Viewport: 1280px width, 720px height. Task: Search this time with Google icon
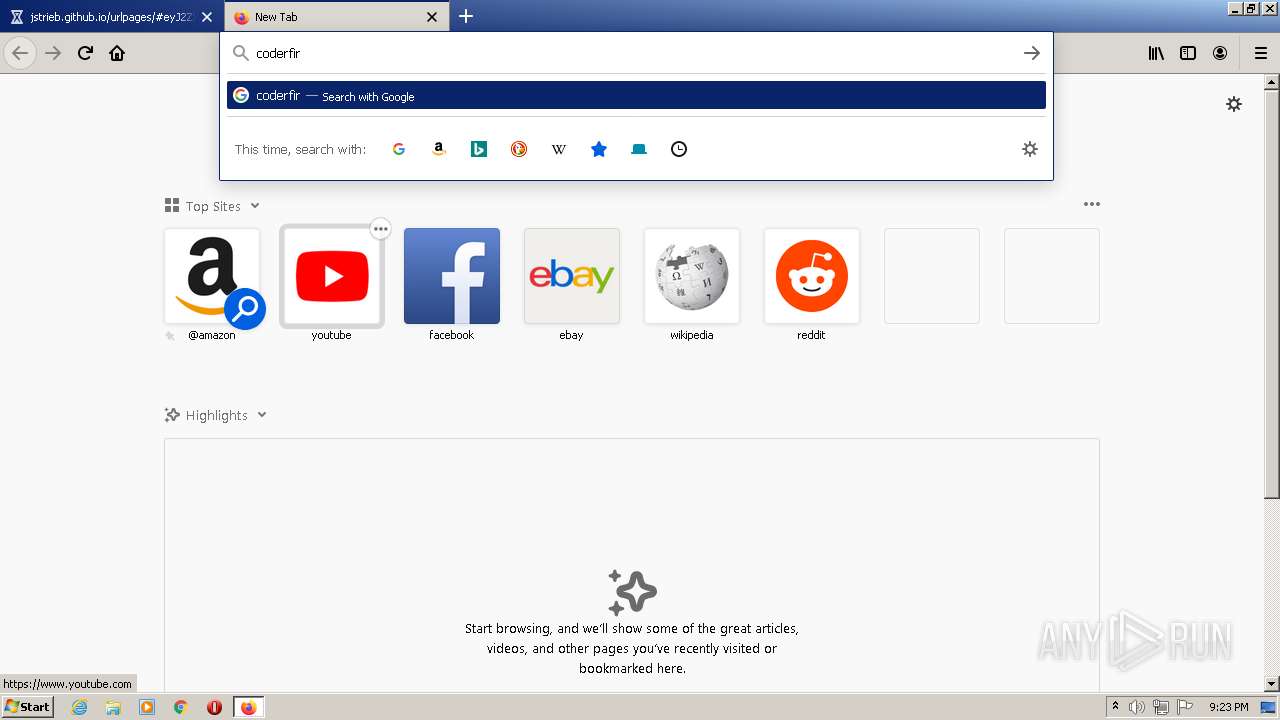coord(399,149)
